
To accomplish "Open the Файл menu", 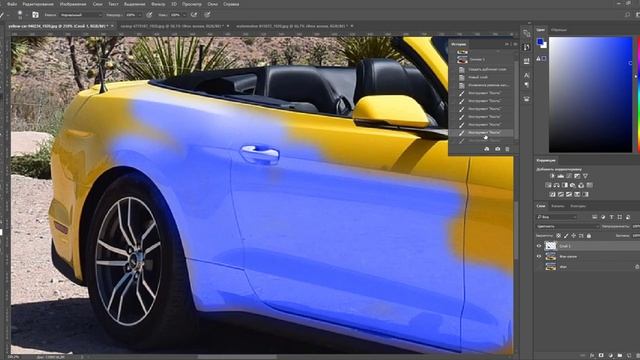I will (x=12, y=4).
